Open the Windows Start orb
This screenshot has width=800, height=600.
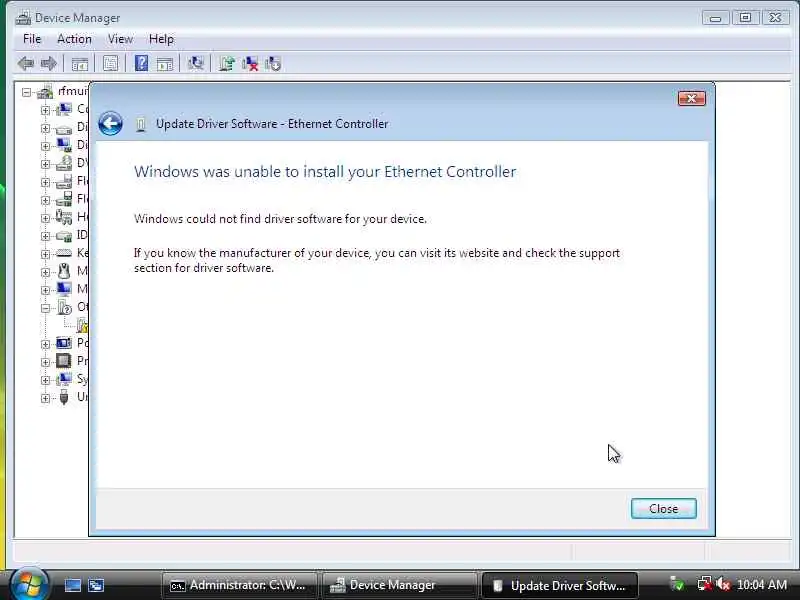point(29,584)
